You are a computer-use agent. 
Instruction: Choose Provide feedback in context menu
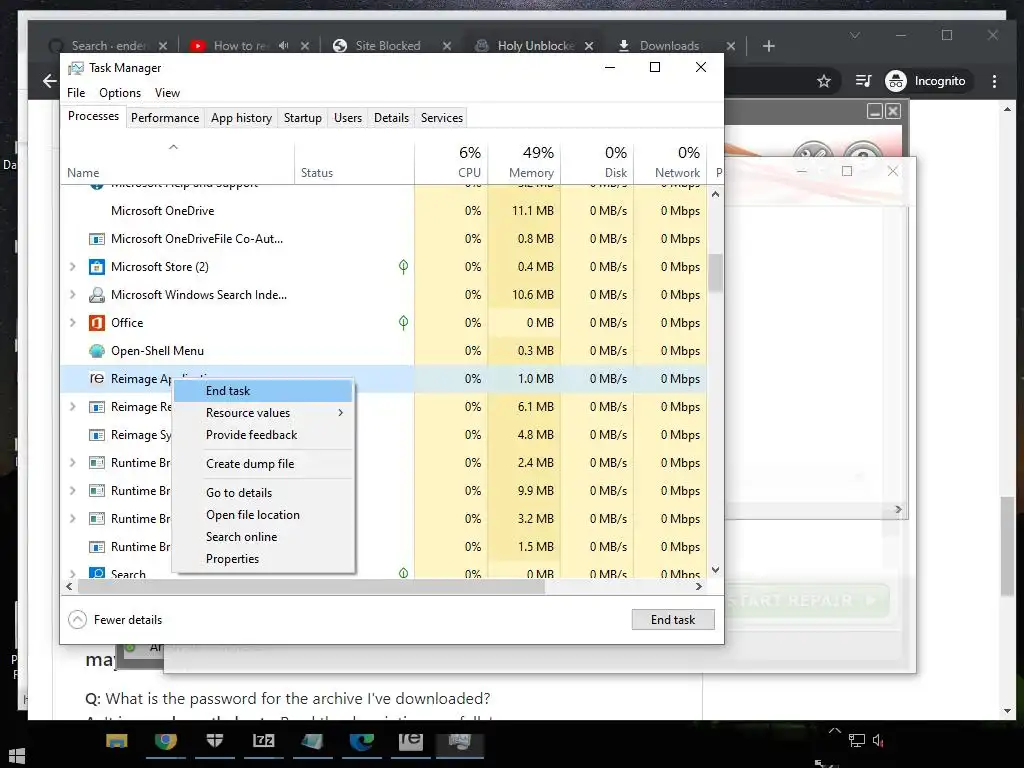pos(263,435)
